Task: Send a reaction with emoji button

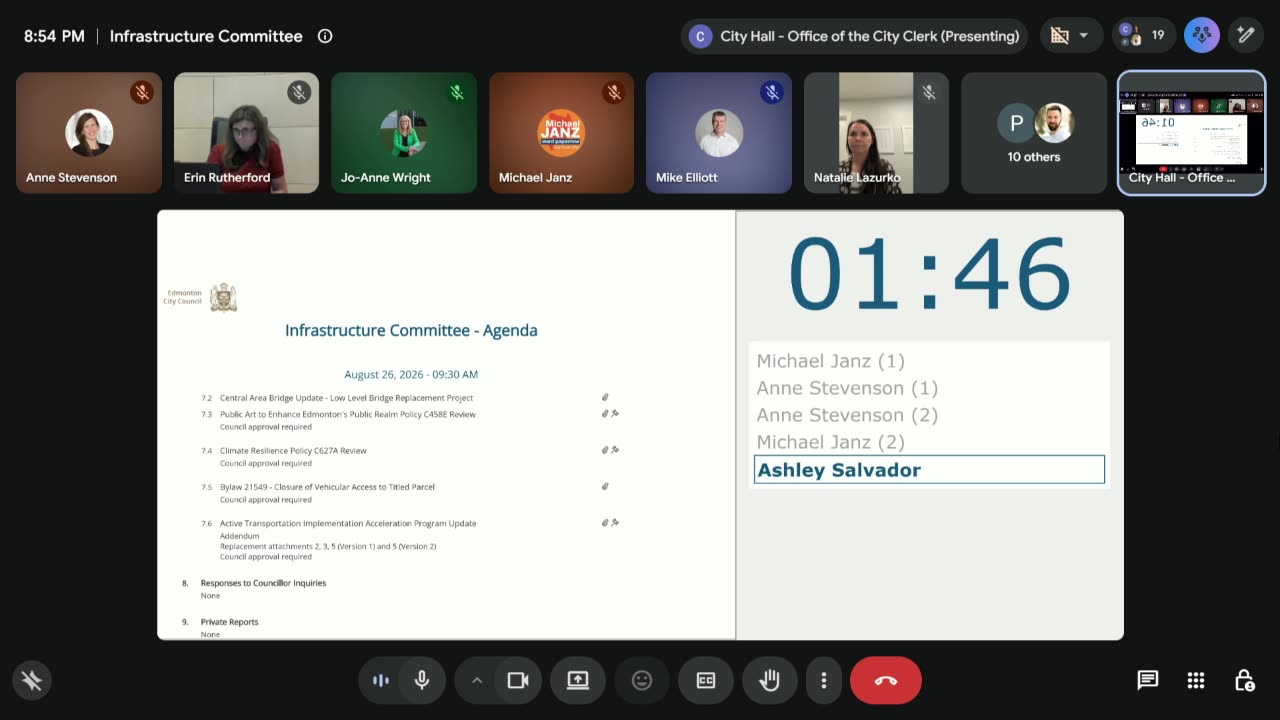Action: coord(642,681)
